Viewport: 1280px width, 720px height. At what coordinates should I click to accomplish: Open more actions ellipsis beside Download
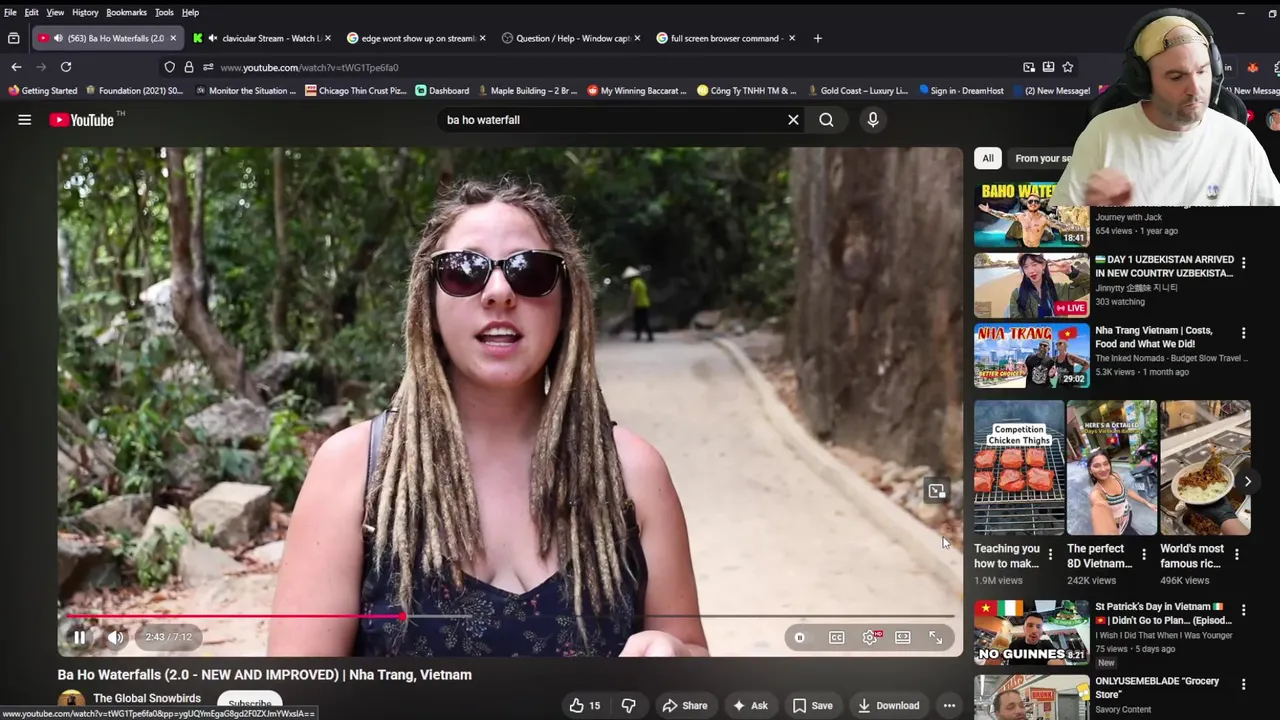click(949, 705)
